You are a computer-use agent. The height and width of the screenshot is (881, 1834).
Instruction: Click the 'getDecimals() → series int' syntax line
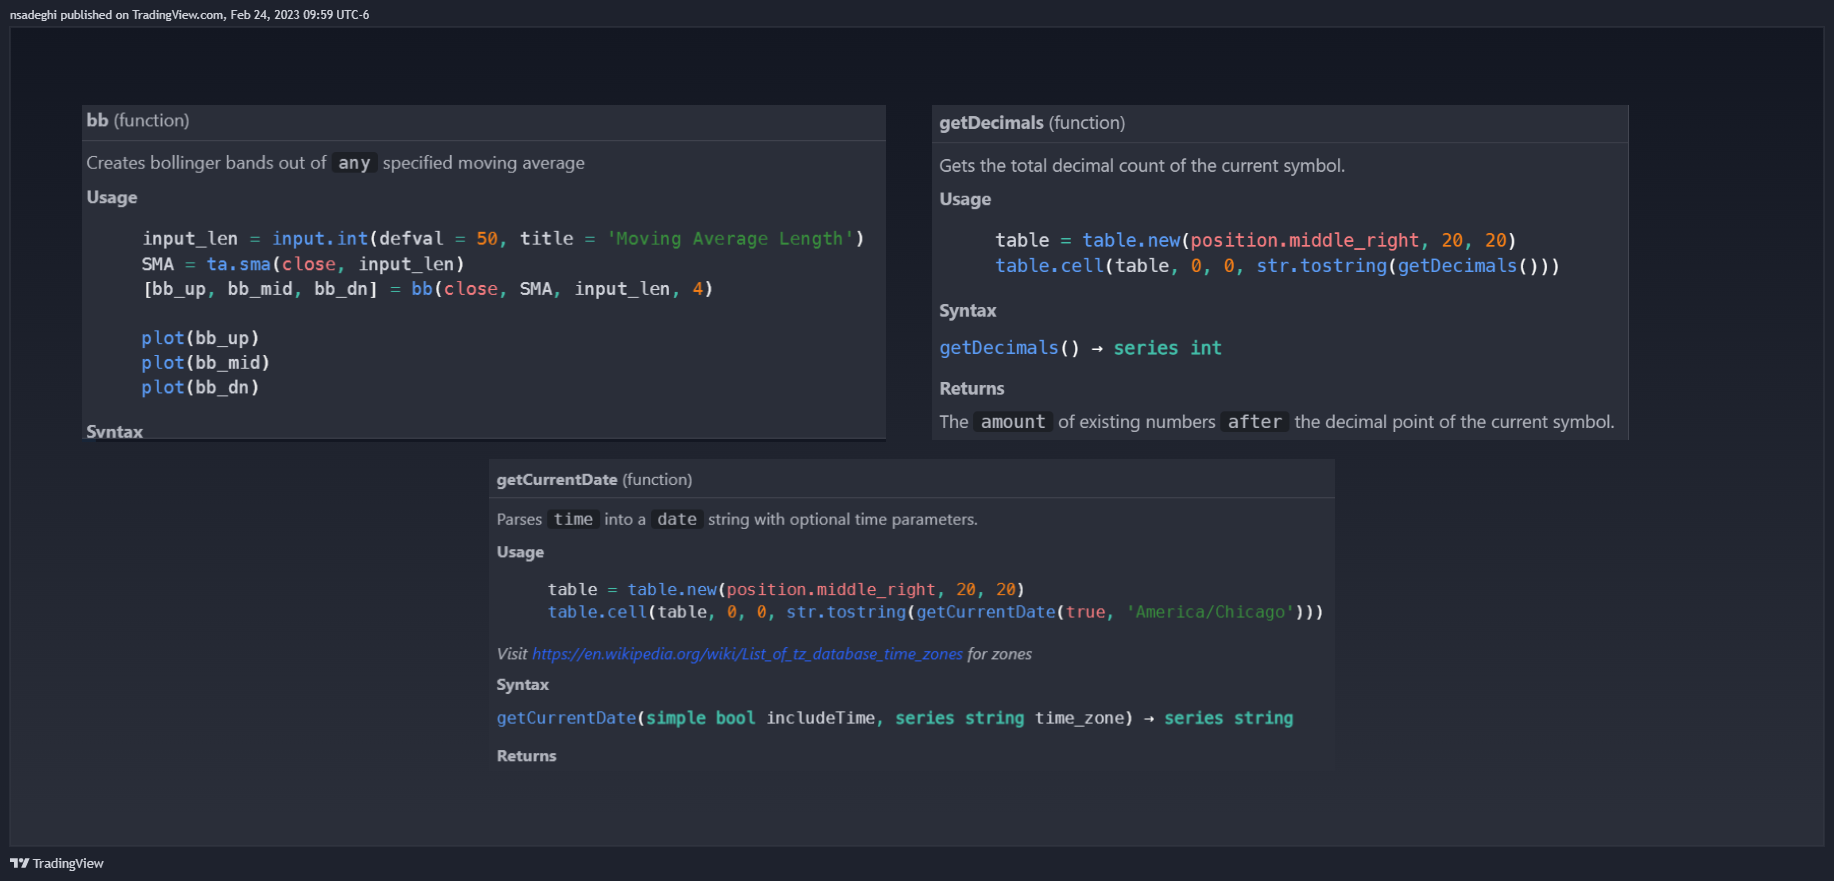click(x=1080, y=348)
